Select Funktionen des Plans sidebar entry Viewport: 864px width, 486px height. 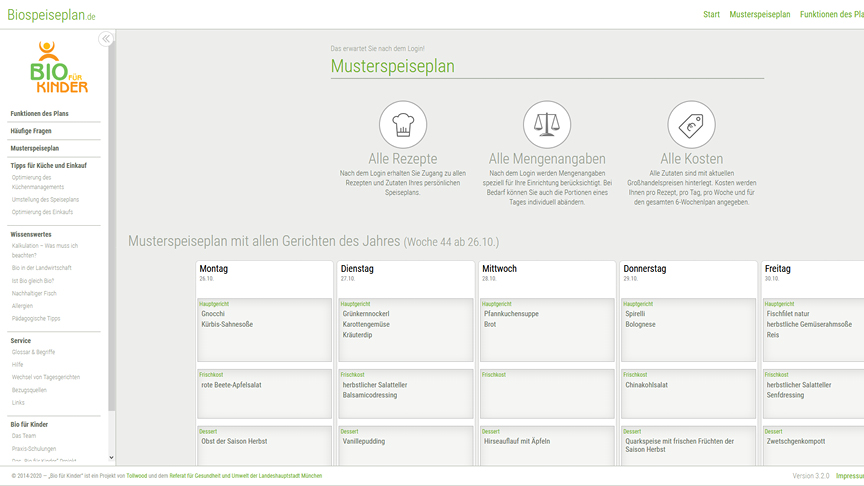pyautogui.click(x=40, y=114)
